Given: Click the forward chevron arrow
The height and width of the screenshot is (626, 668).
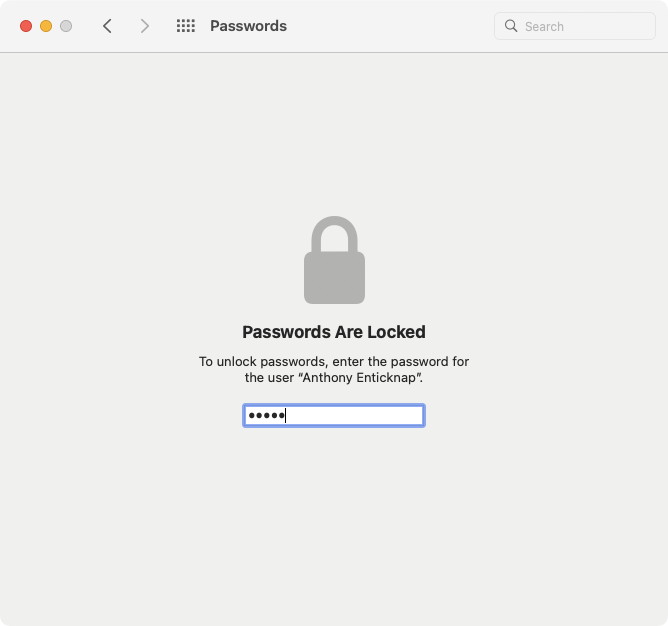Looking at the screenshot, I should point(145,26).
